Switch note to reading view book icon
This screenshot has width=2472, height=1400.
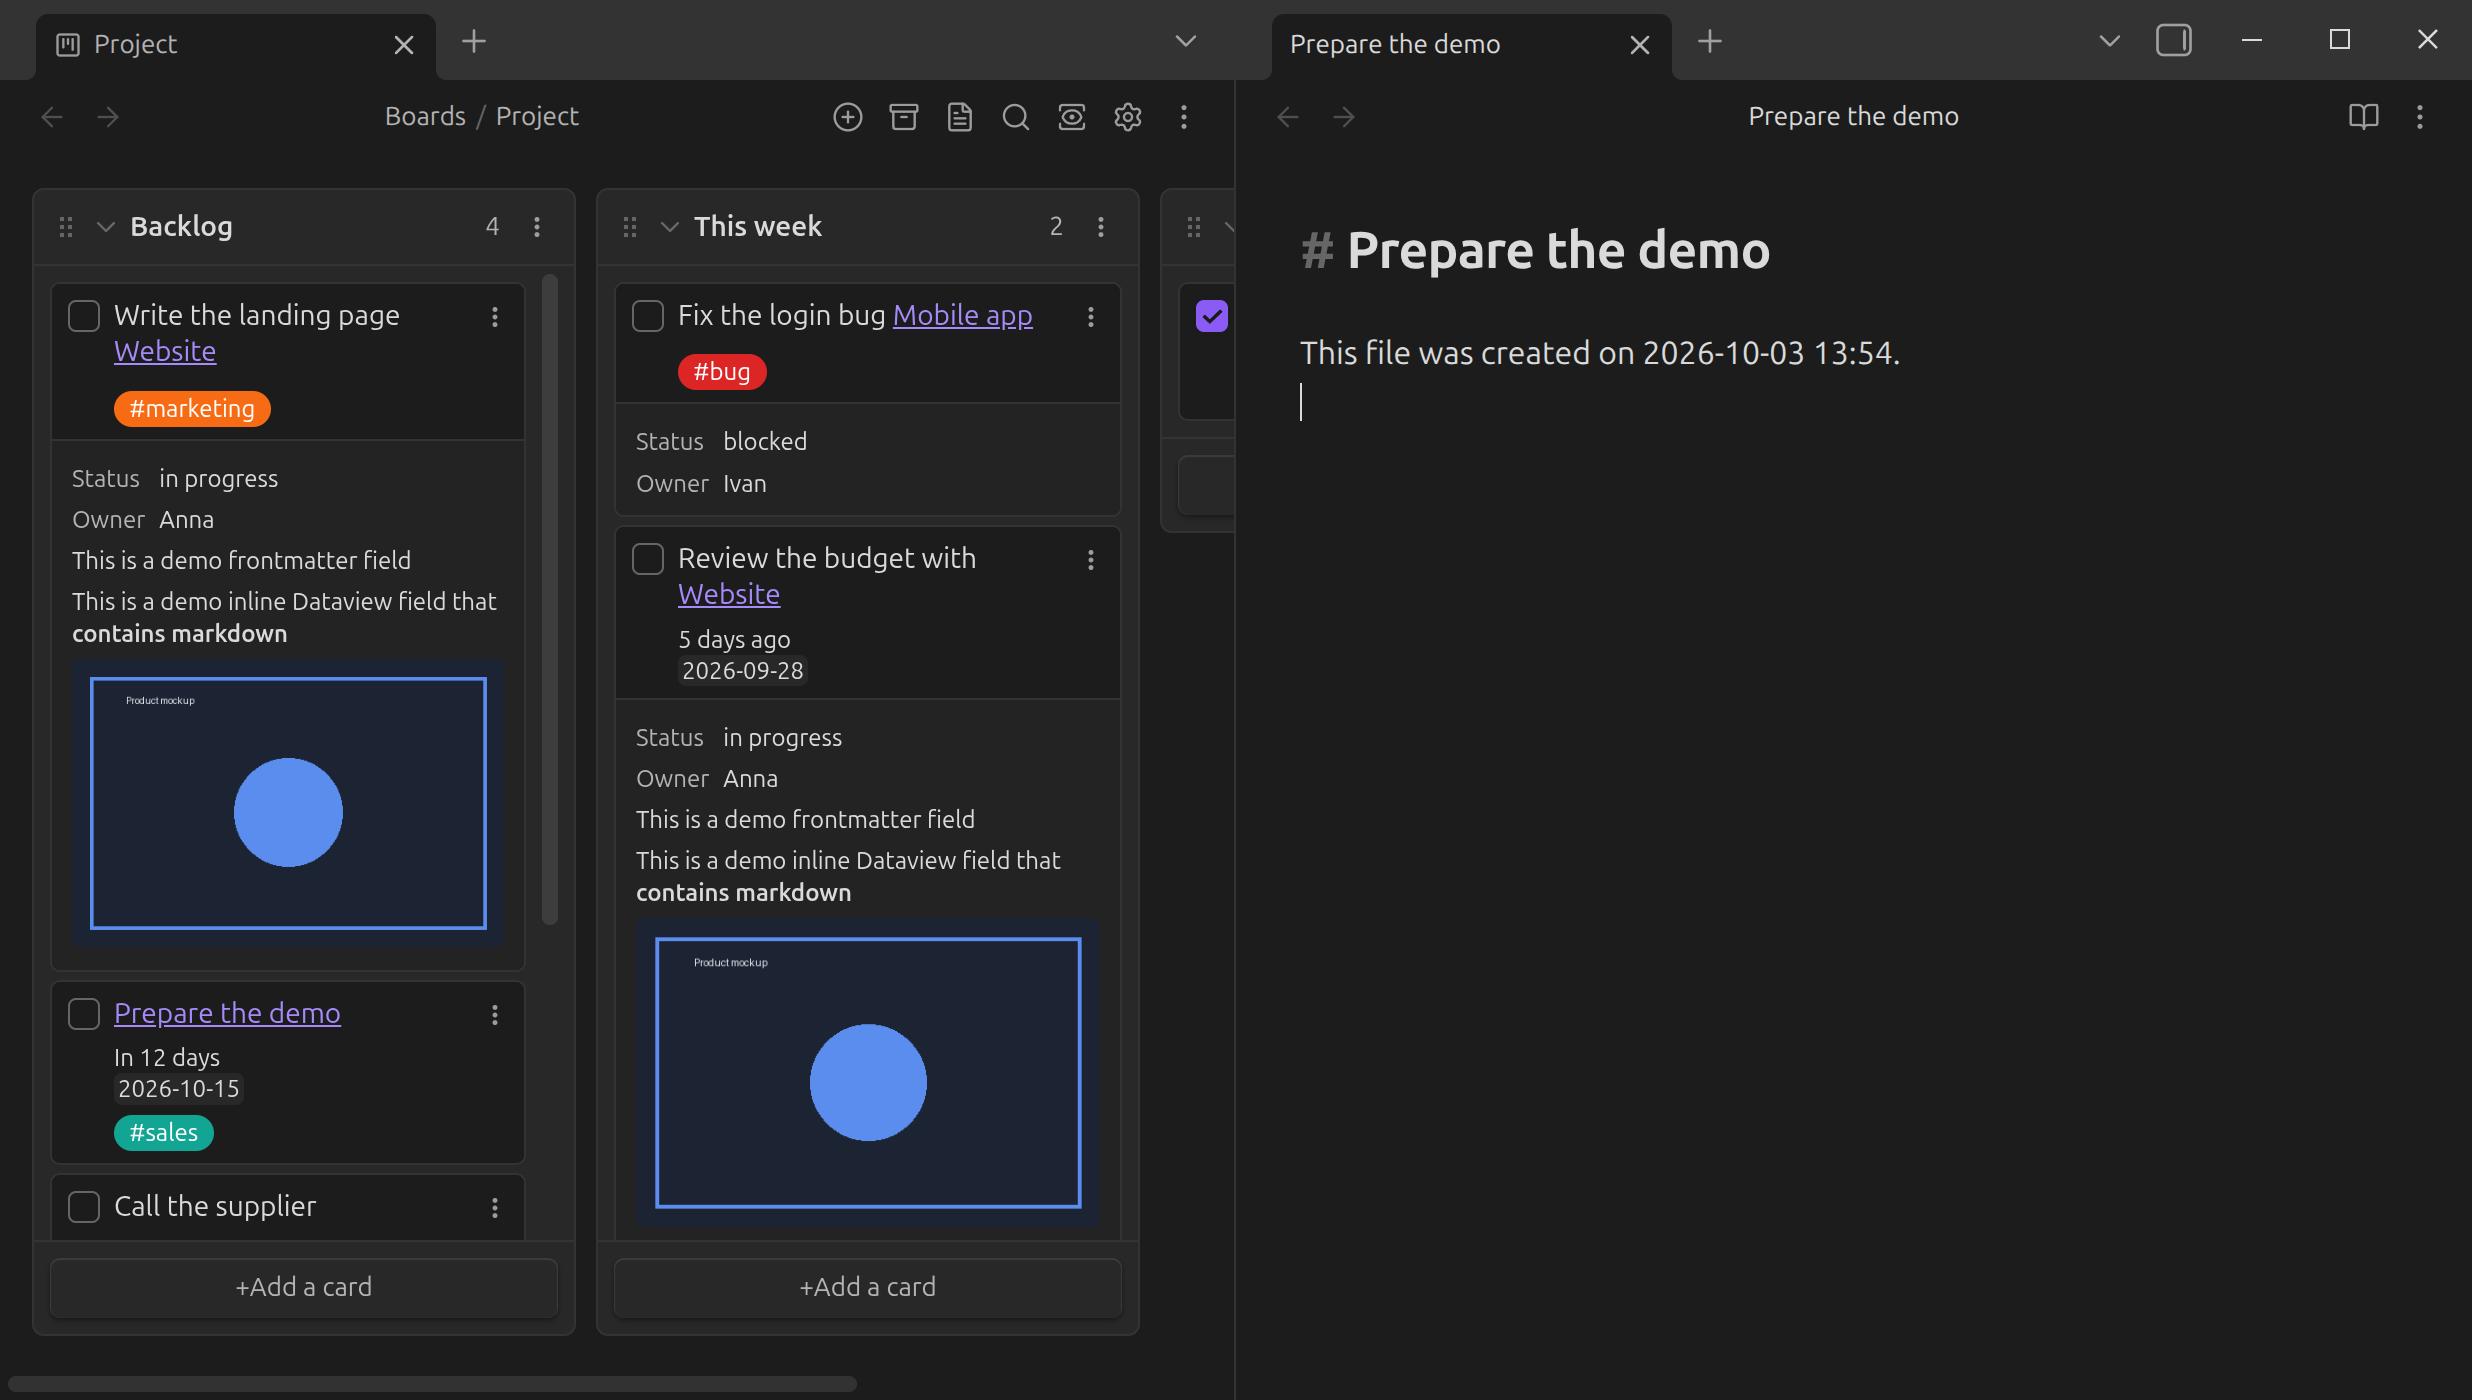coord(2364,117)
